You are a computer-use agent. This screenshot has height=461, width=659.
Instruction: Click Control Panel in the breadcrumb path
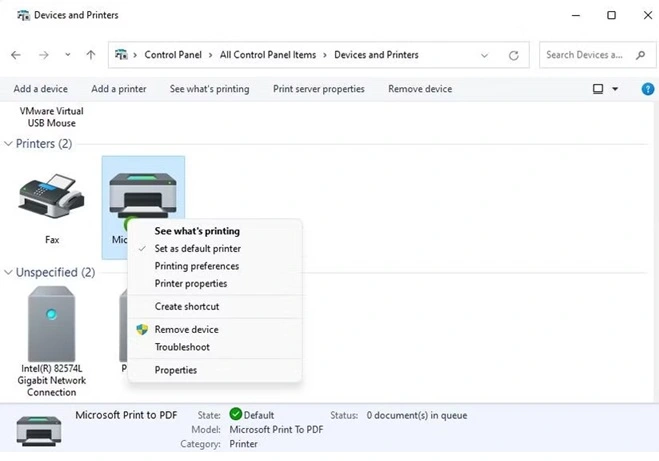coord(175,55)
